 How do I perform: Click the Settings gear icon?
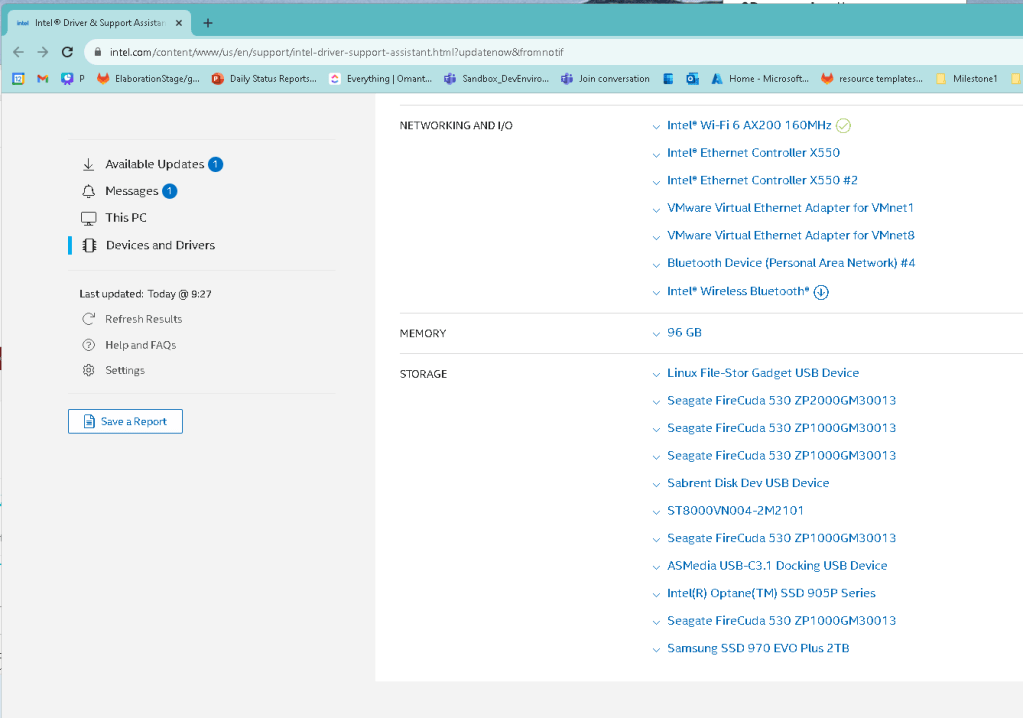(89, 370)
